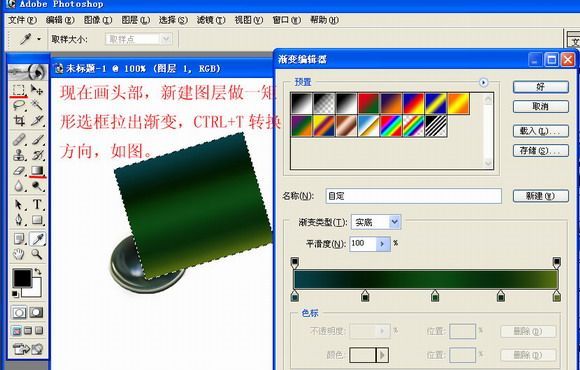580x370 pixels.
Task: Open the 窗口 Window menu
Action: pyautogui.click(x=286, y=20)
